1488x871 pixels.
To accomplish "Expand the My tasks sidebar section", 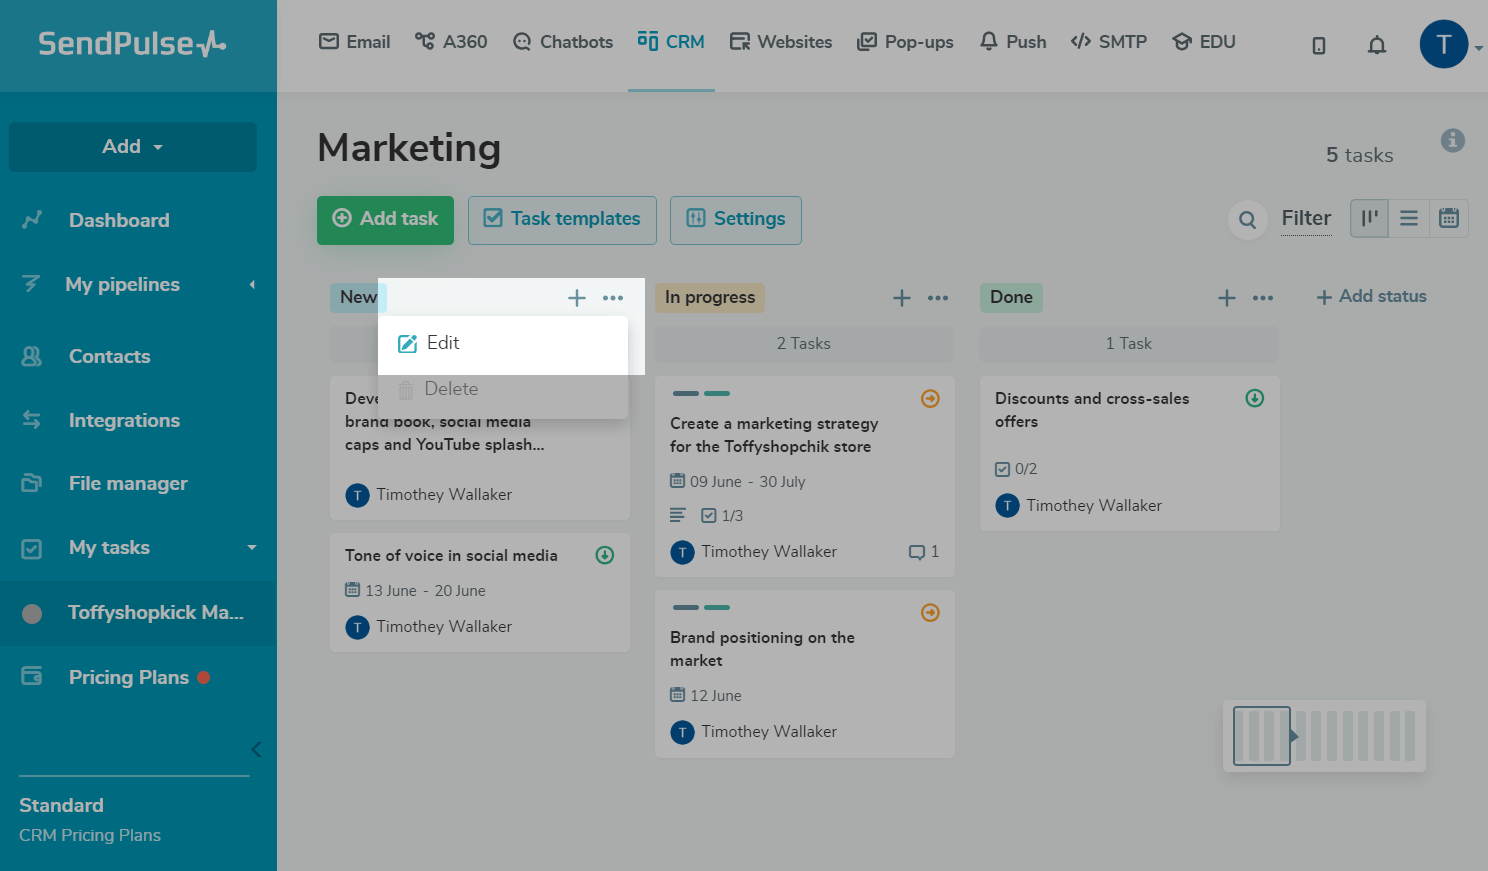I will 252,548.
